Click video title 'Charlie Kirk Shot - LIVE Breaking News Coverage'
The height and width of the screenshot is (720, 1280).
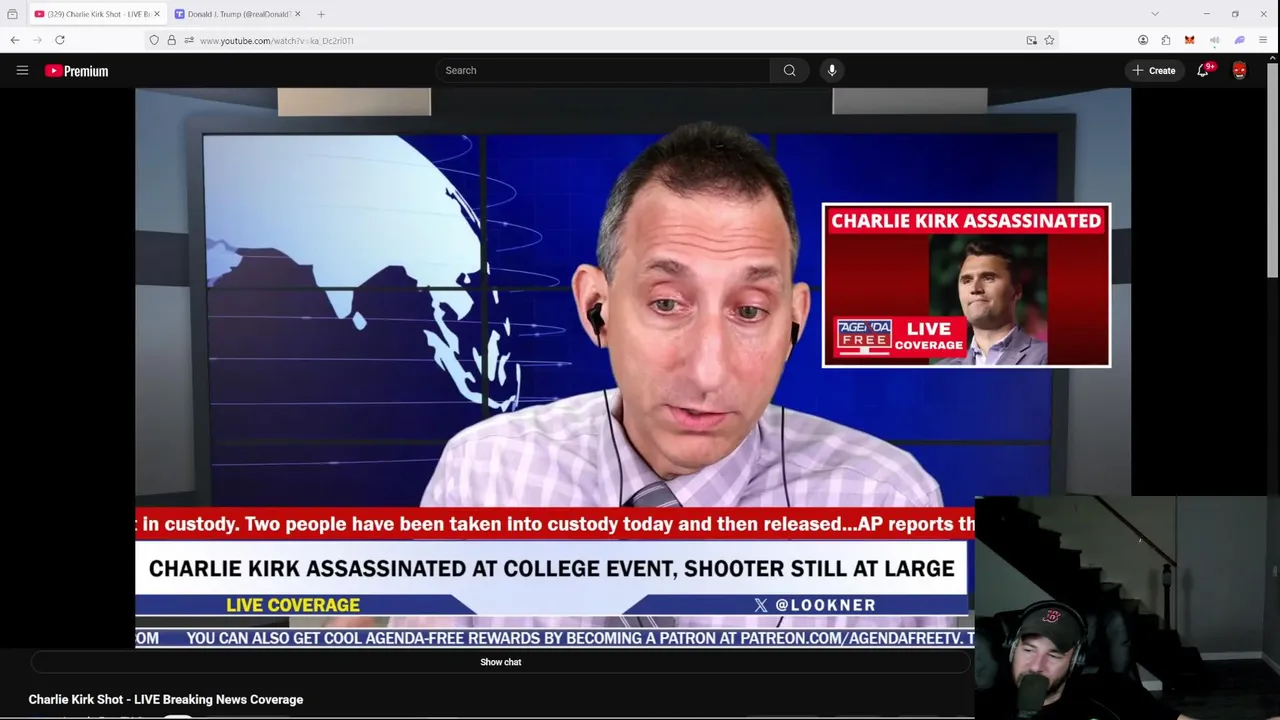(166, 699)
